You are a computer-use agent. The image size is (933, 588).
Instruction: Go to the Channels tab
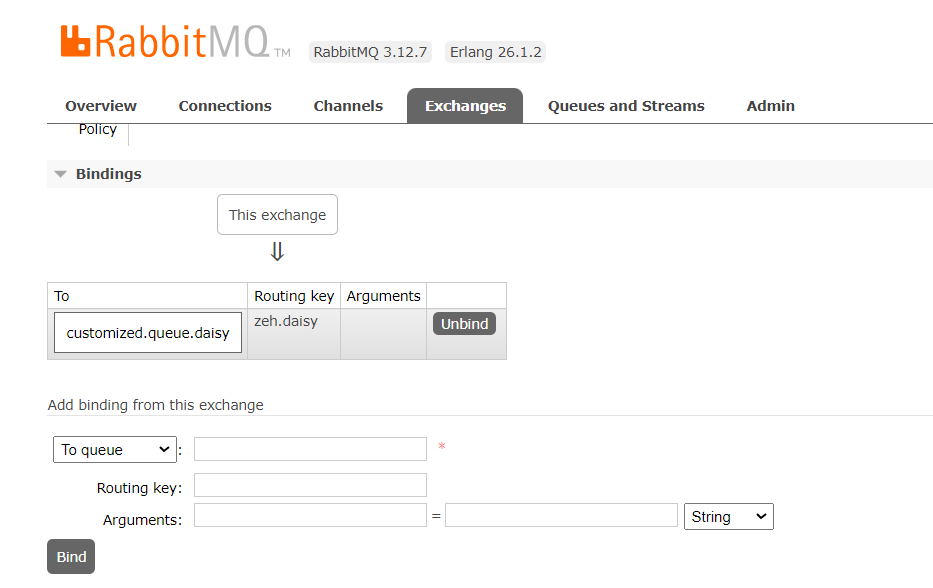pyautogui.click(x=348, y=106)
